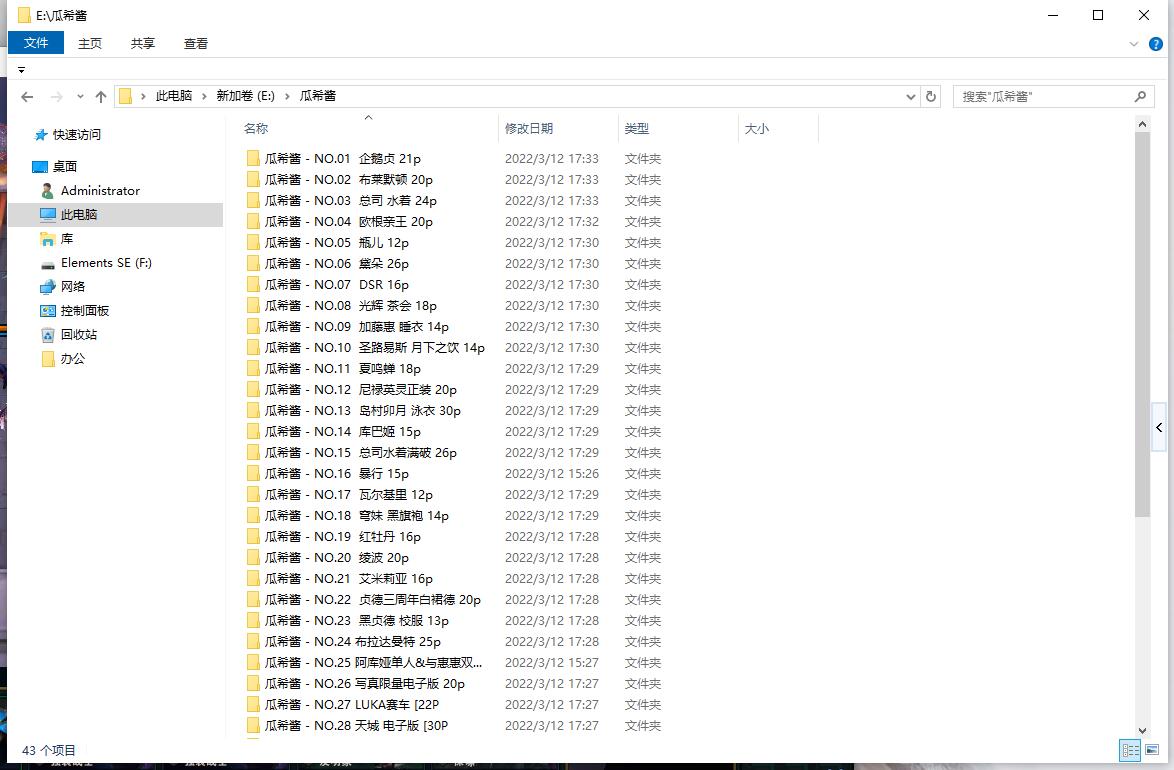Click in the search 瓜希酱 box
The height and width of the screenshot is (770, 1174).
point(1040,97)
